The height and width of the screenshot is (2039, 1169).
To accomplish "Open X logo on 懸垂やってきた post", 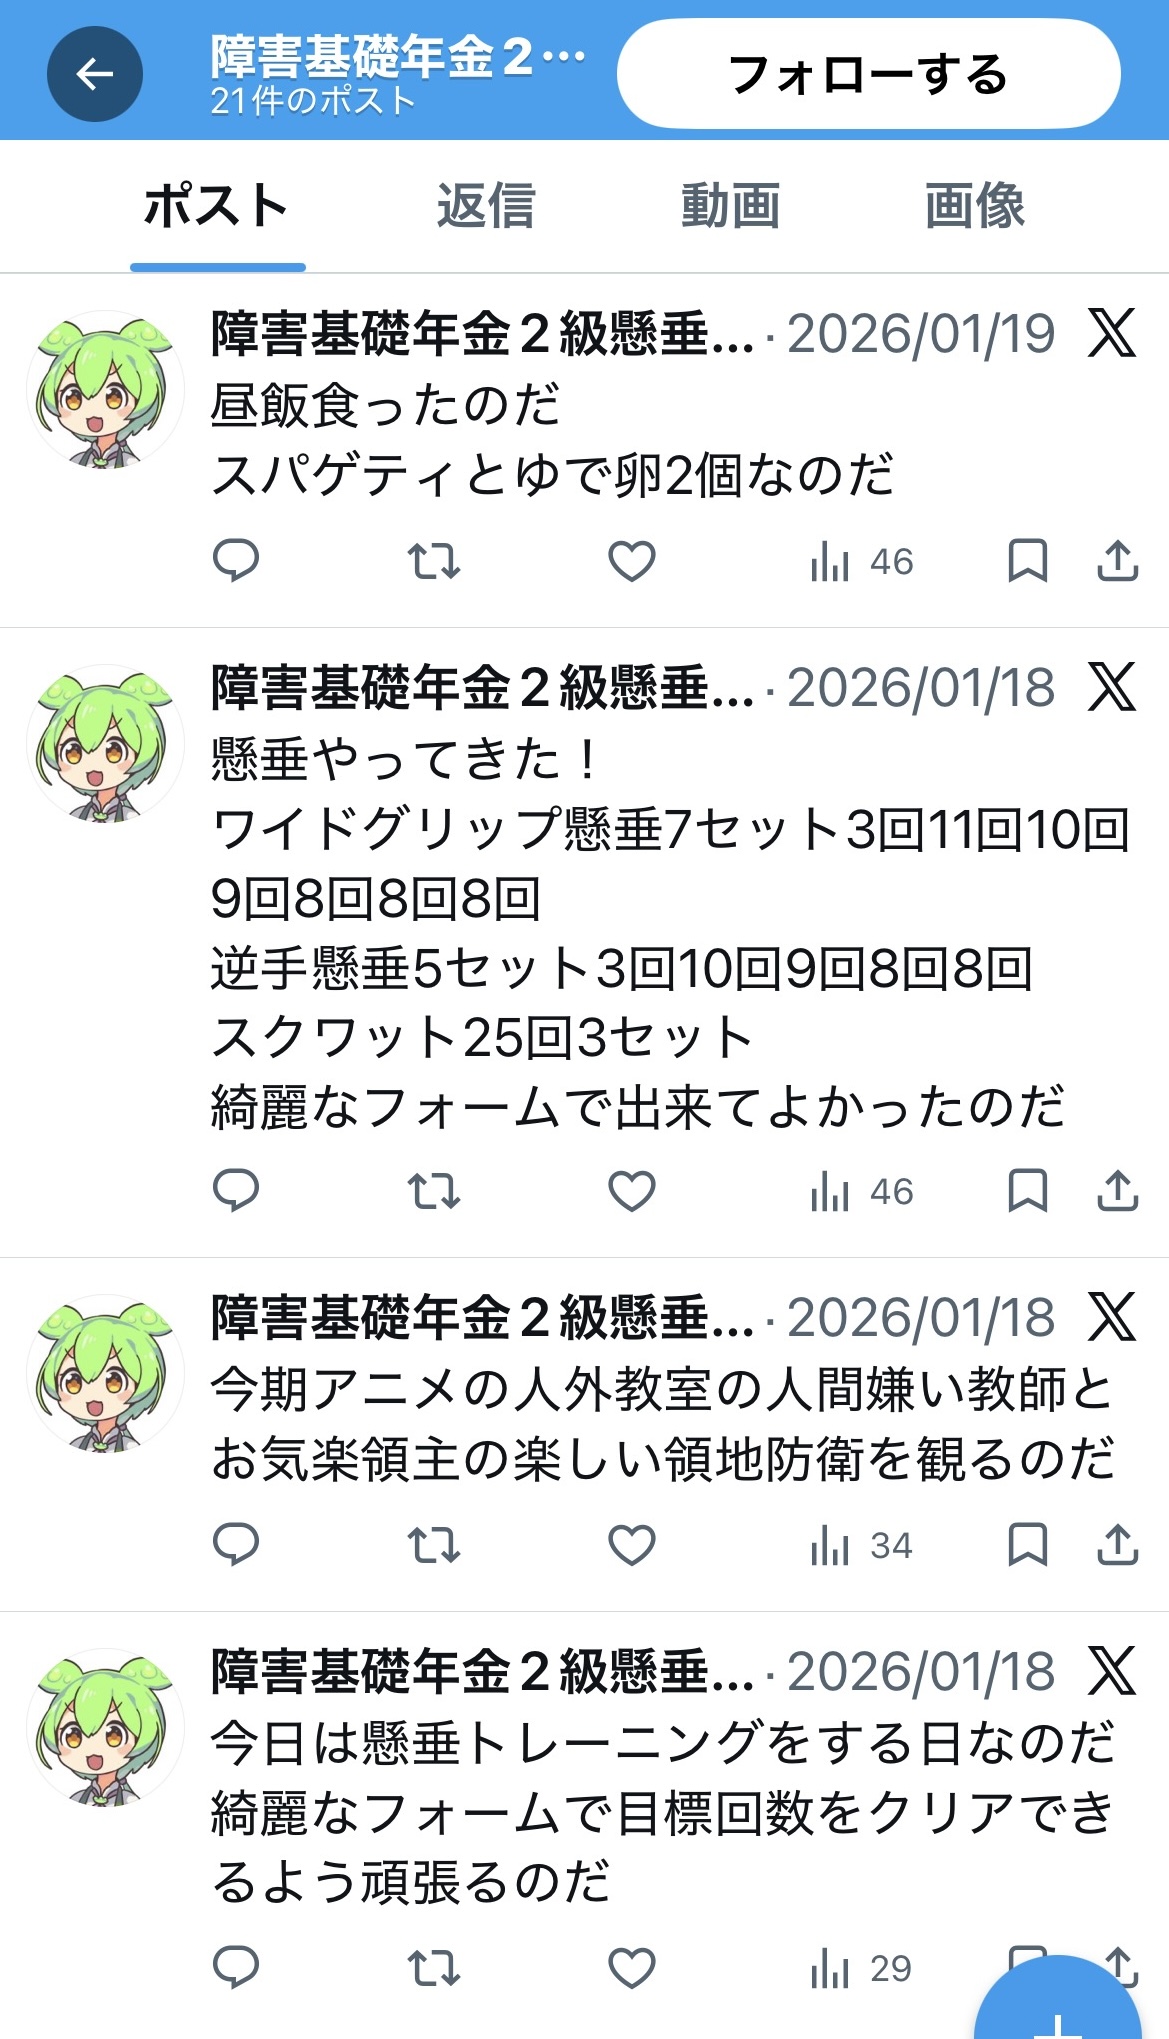I will (x=1112, y=687).
